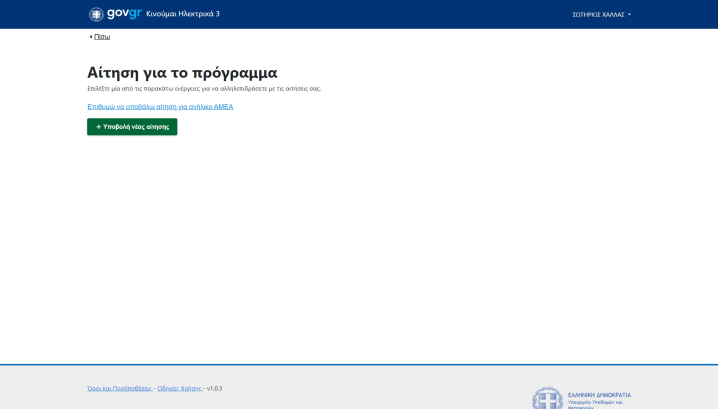The width and height of the screenshot is (718, 409).
Task: Open the Οδηγίες Χρήσης link
Action: pyautogui.click(x=179, y=388)
